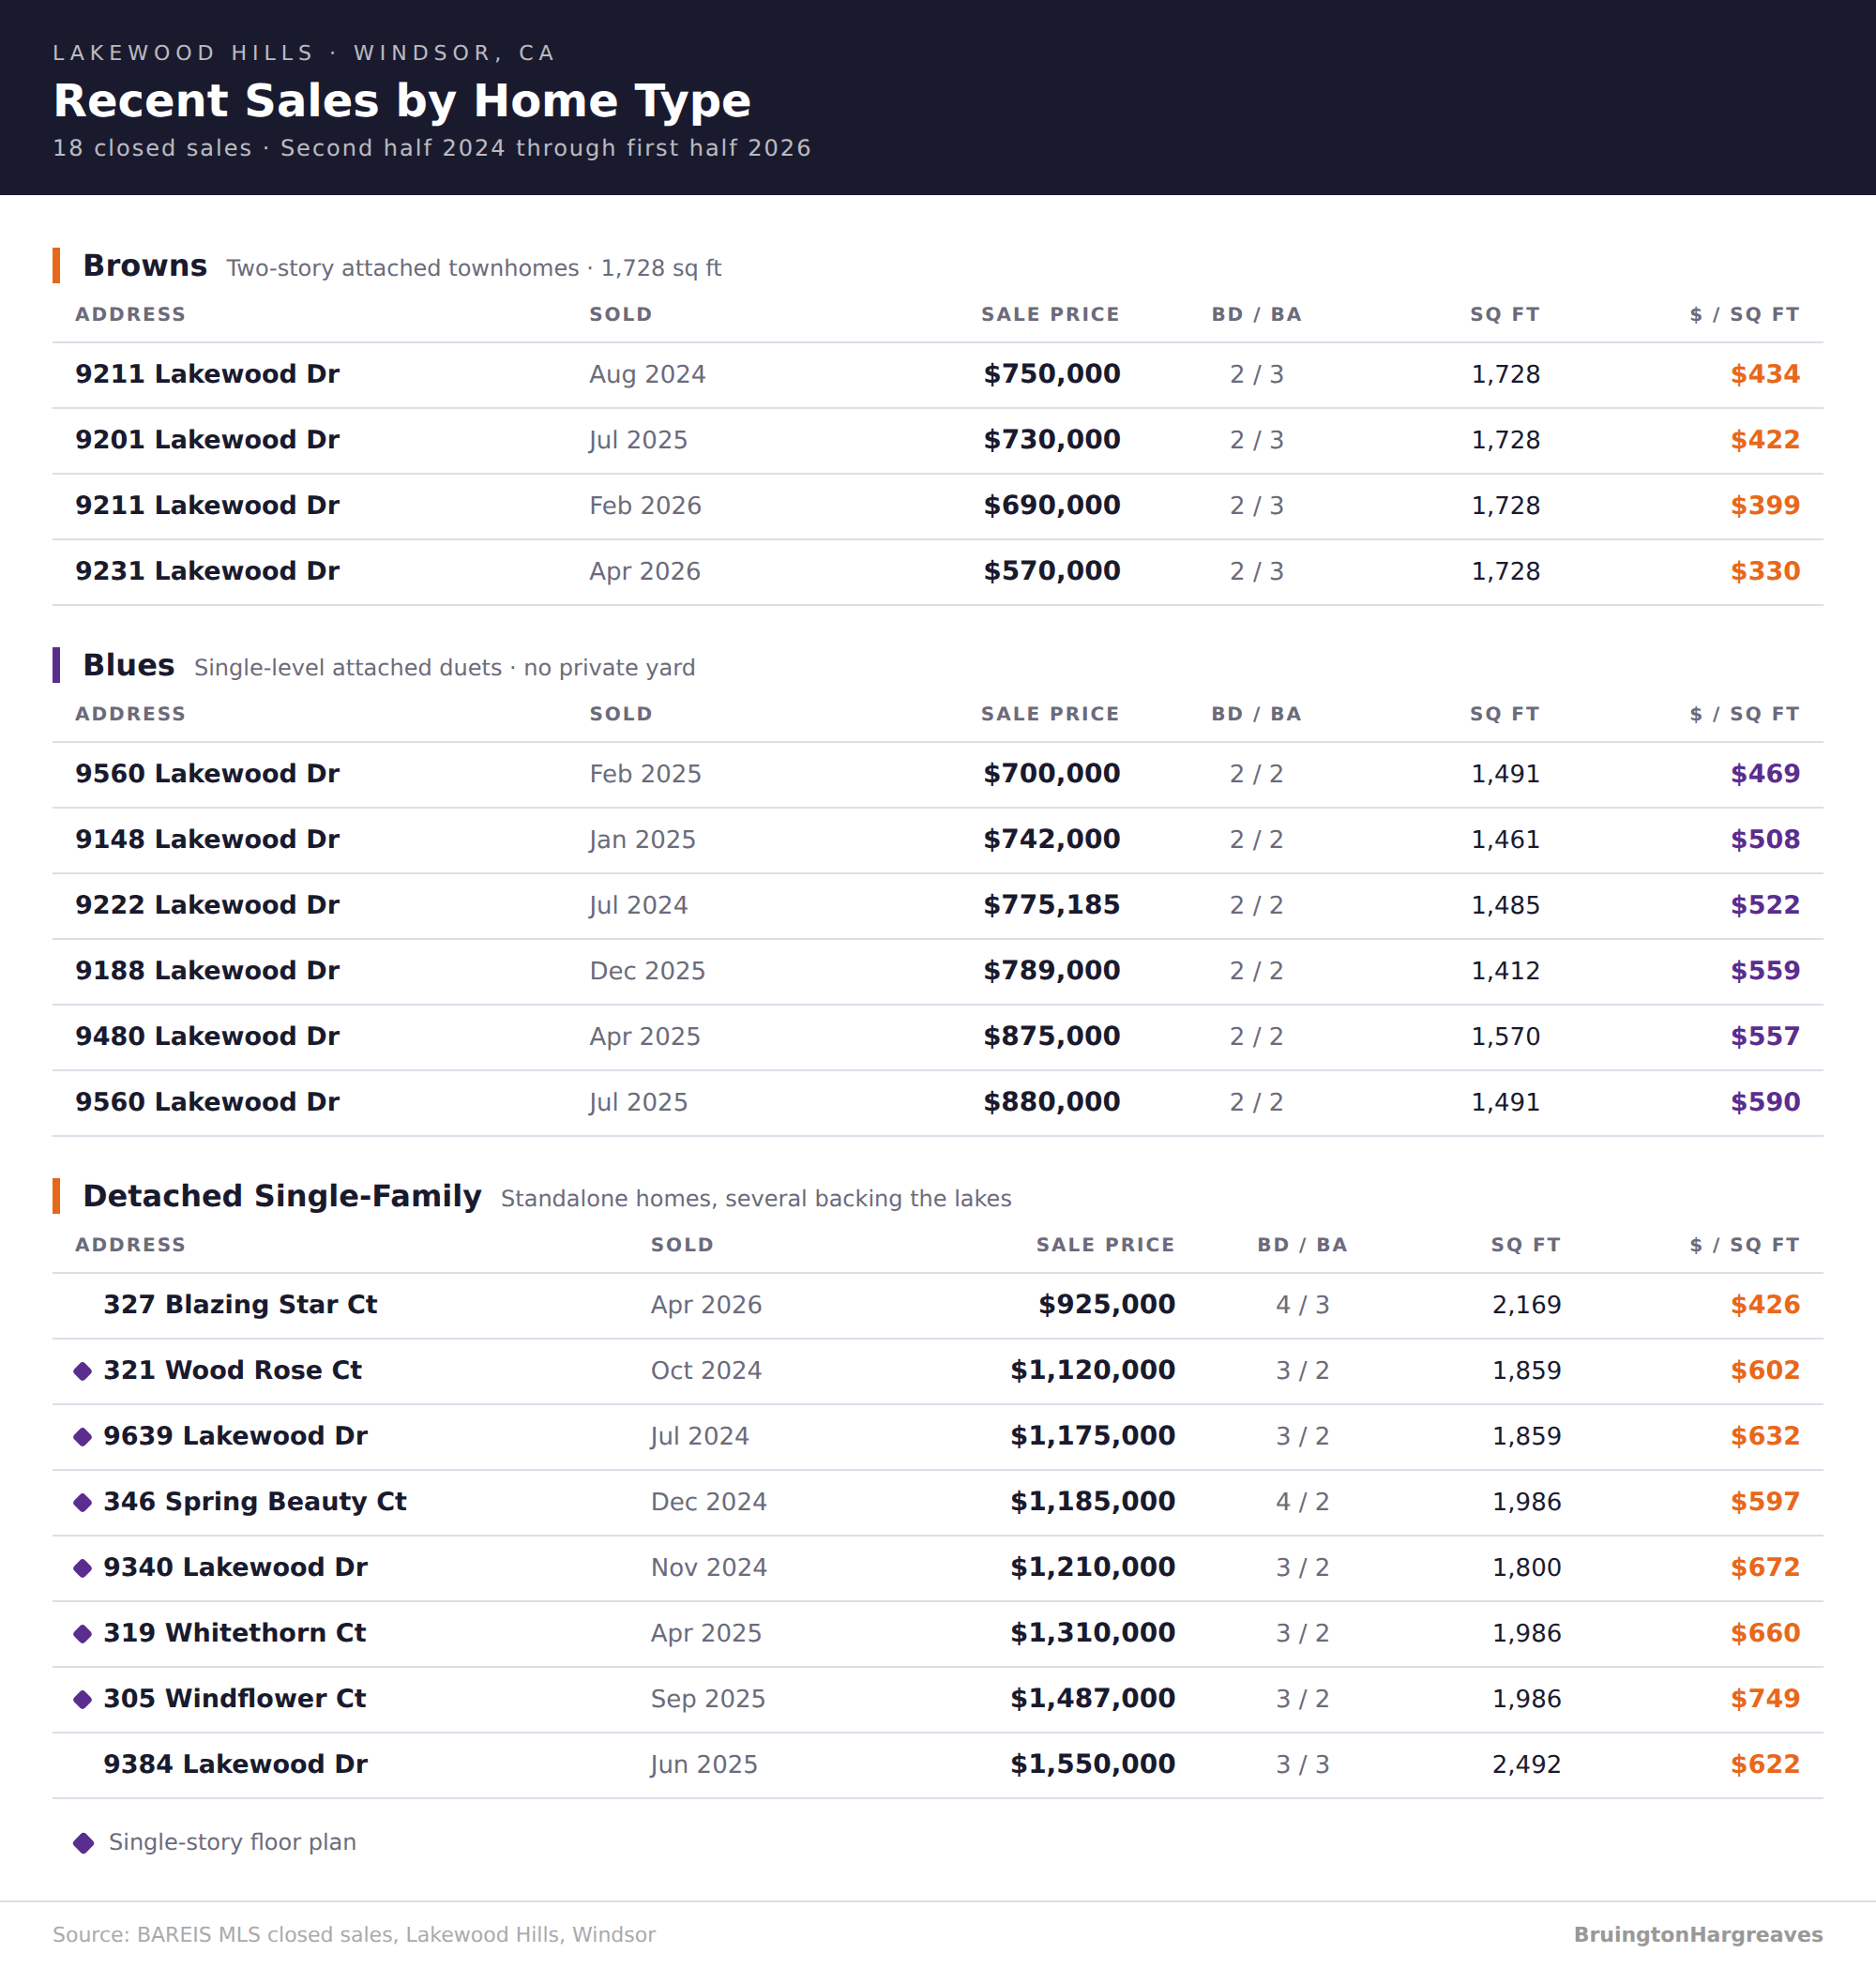Select the 9480 Lakewood Dr address
Image resolution: width=1876 pixels, height=1968 pixels.
click(207, 1037)
